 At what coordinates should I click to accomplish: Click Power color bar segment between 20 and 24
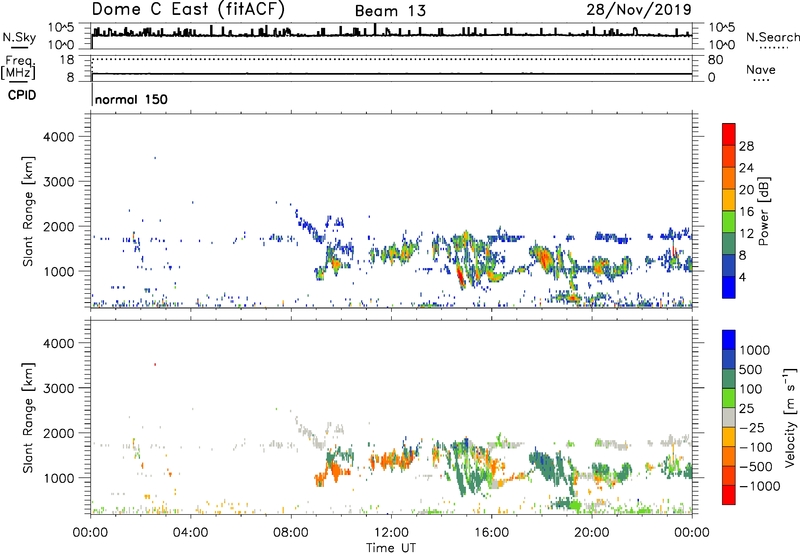(x=729, y=178)
